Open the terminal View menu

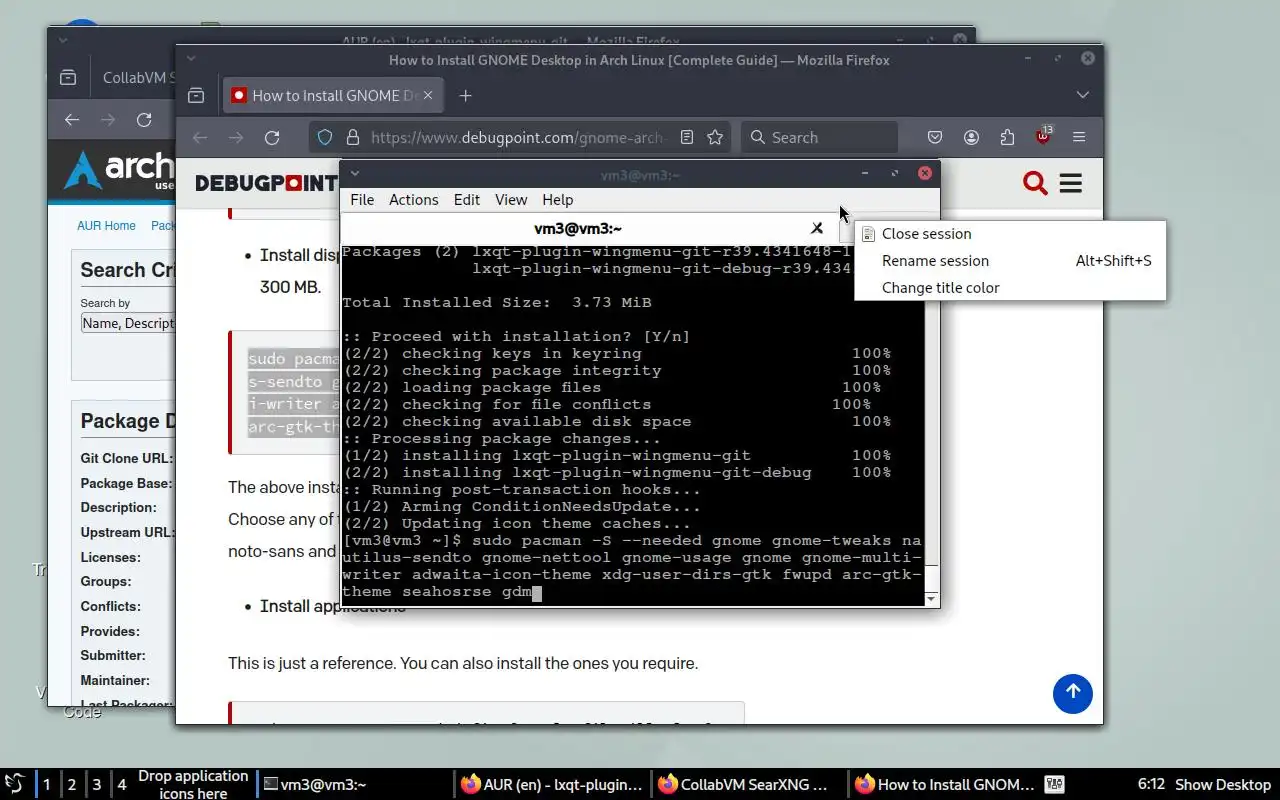510,199
